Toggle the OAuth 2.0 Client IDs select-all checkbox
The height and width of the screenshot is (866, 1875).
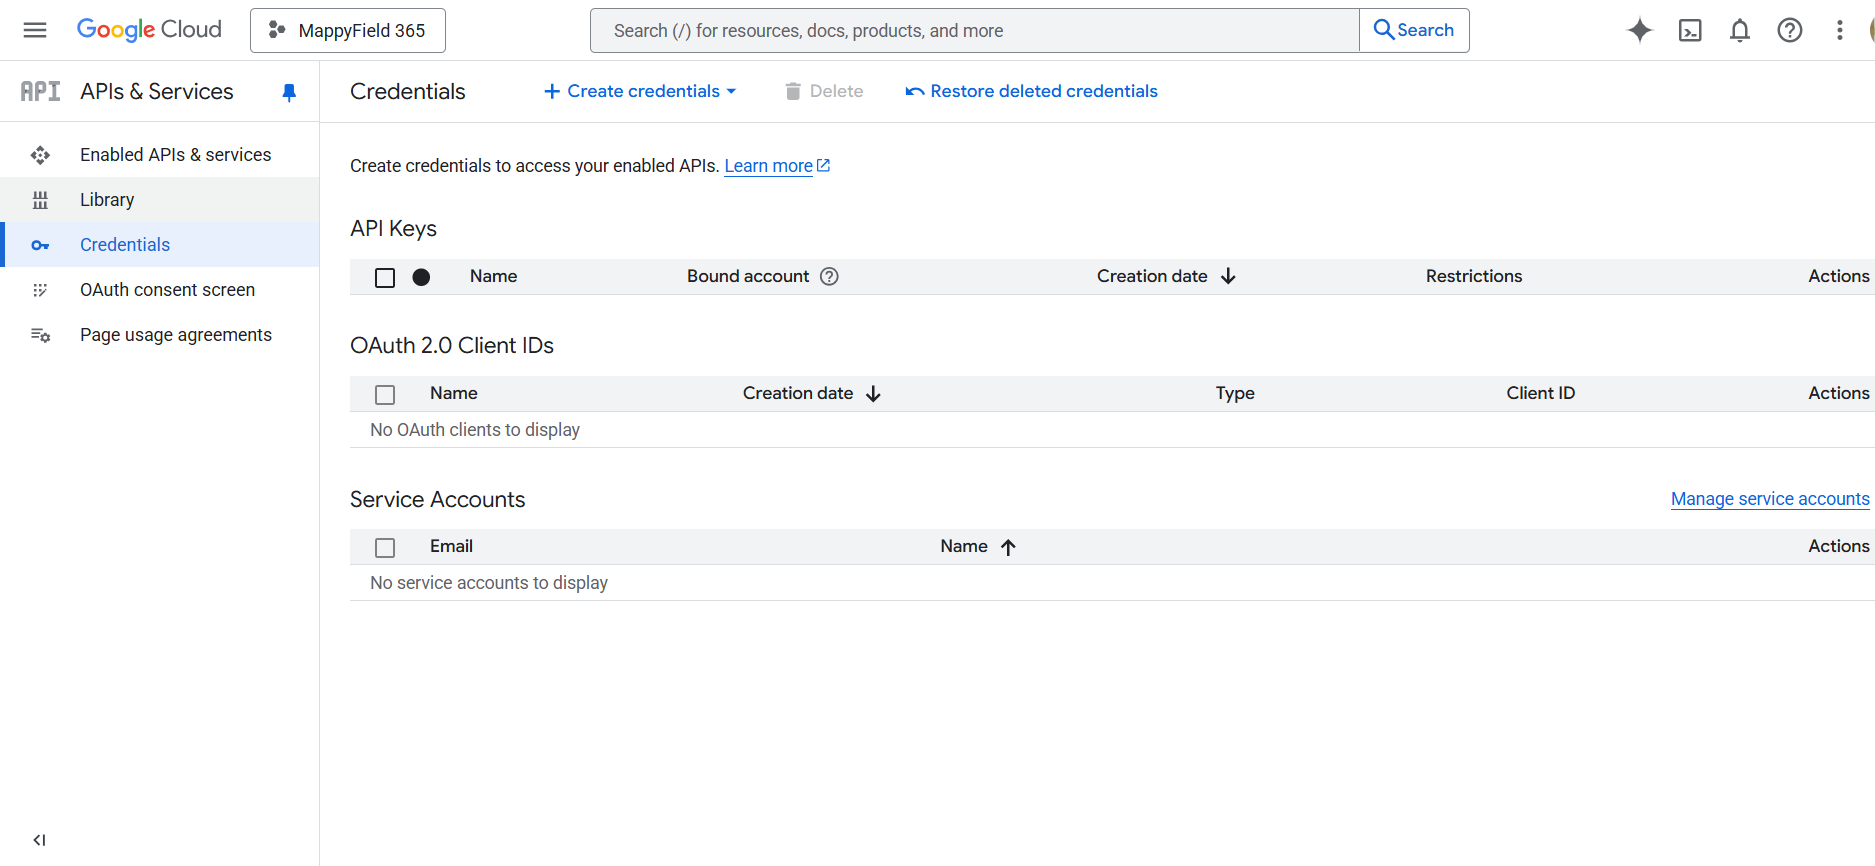coord(385,395)
